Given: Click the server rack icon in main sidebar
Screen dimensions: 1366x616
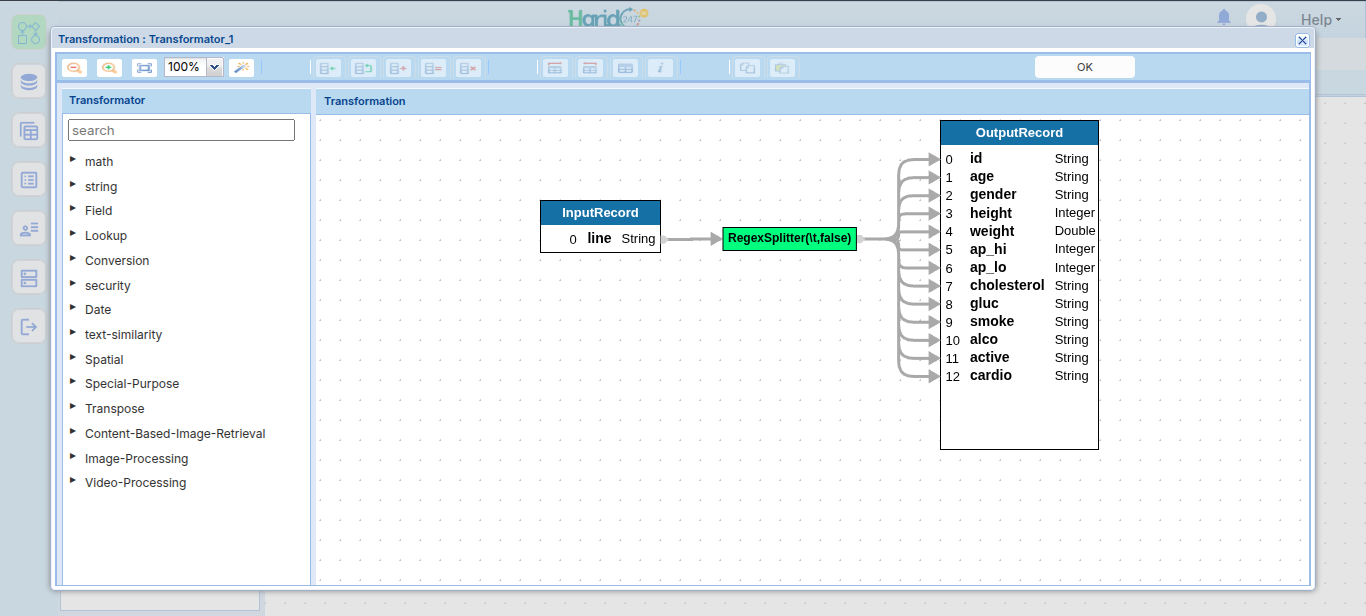Looking at the screenshot, I should tap(29, 277).
